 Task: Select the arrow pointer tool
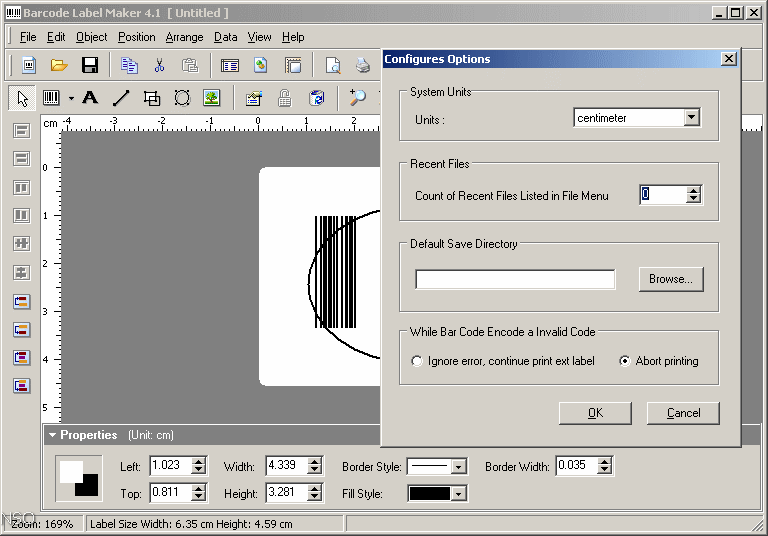[22, 98]
